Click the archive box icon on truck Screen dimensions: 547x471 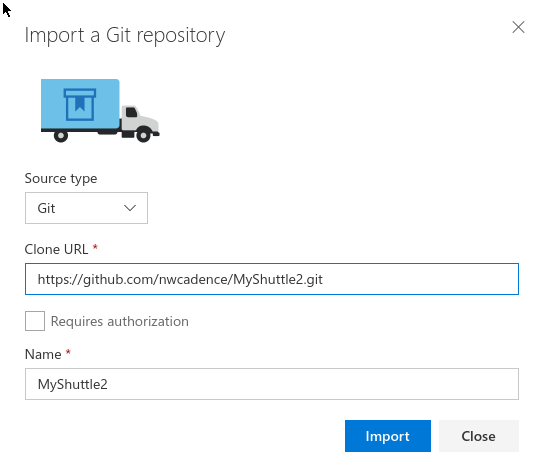point(80,104)
